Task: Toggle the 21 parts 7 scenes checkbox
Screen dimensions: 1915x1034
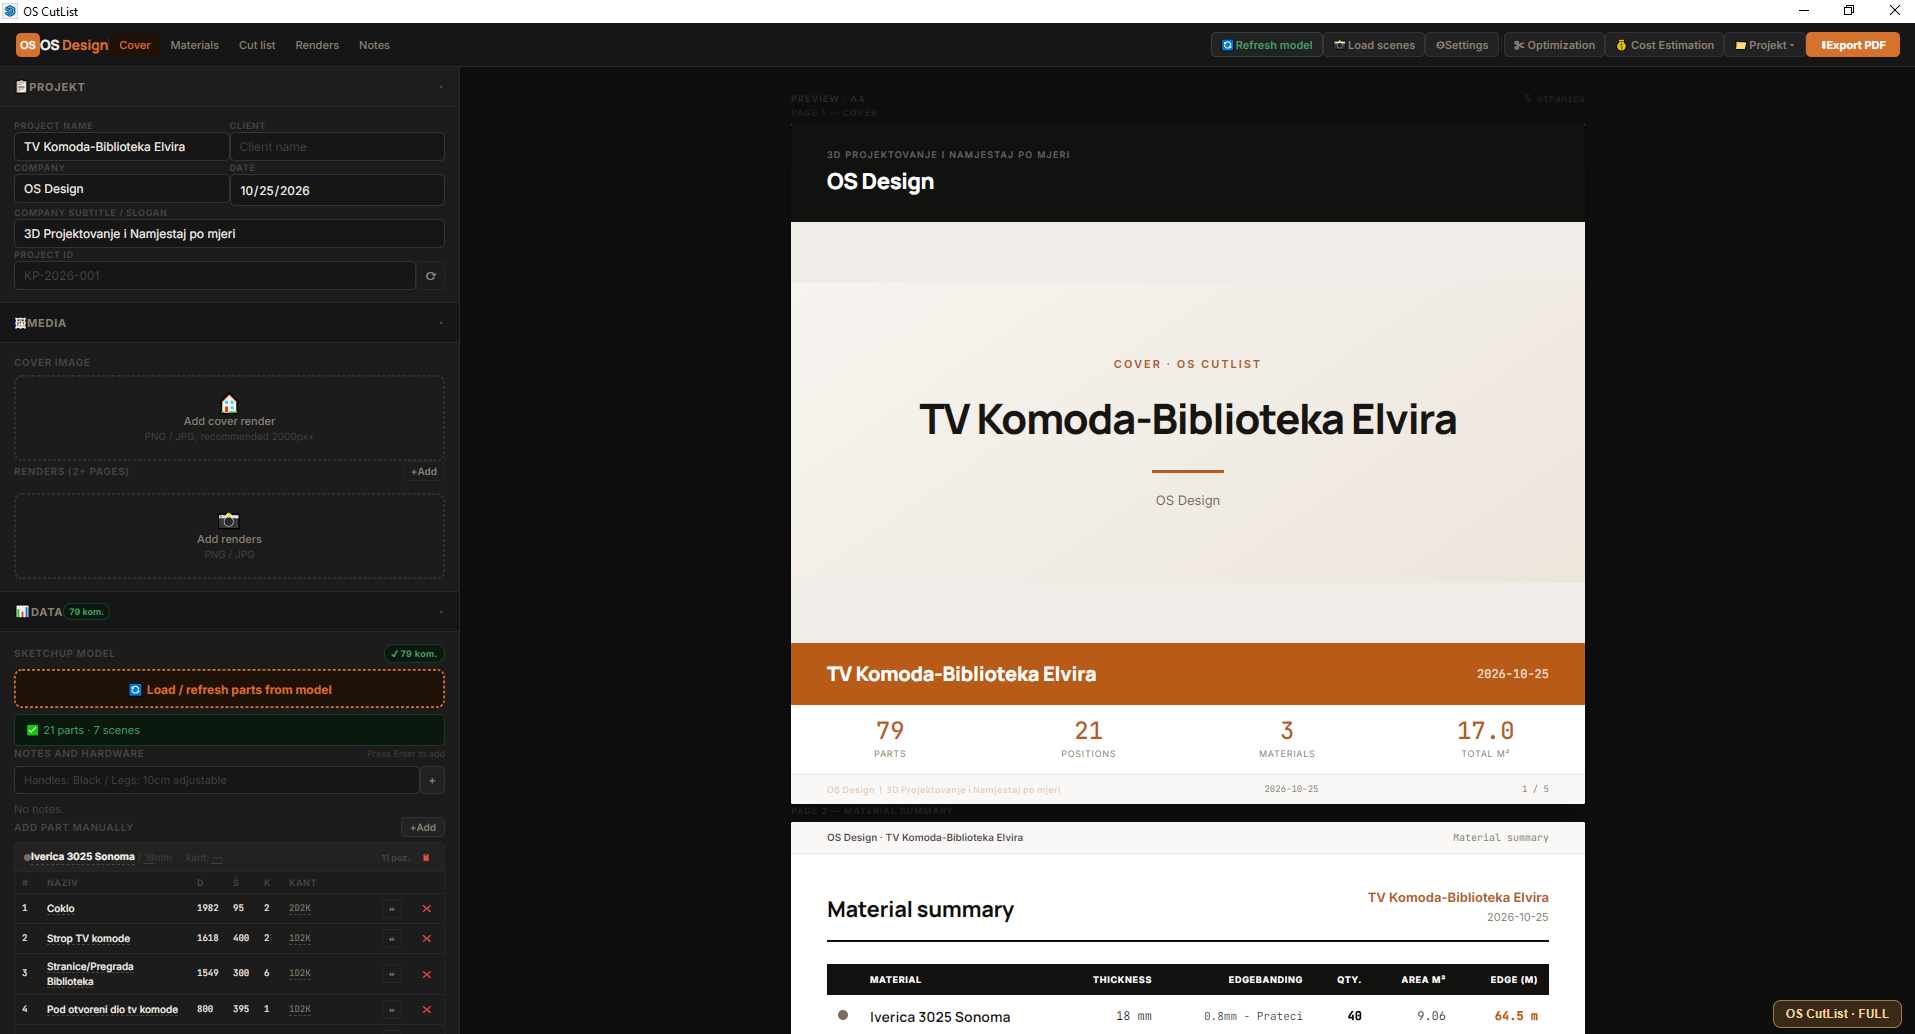Action: coord(33,730)
